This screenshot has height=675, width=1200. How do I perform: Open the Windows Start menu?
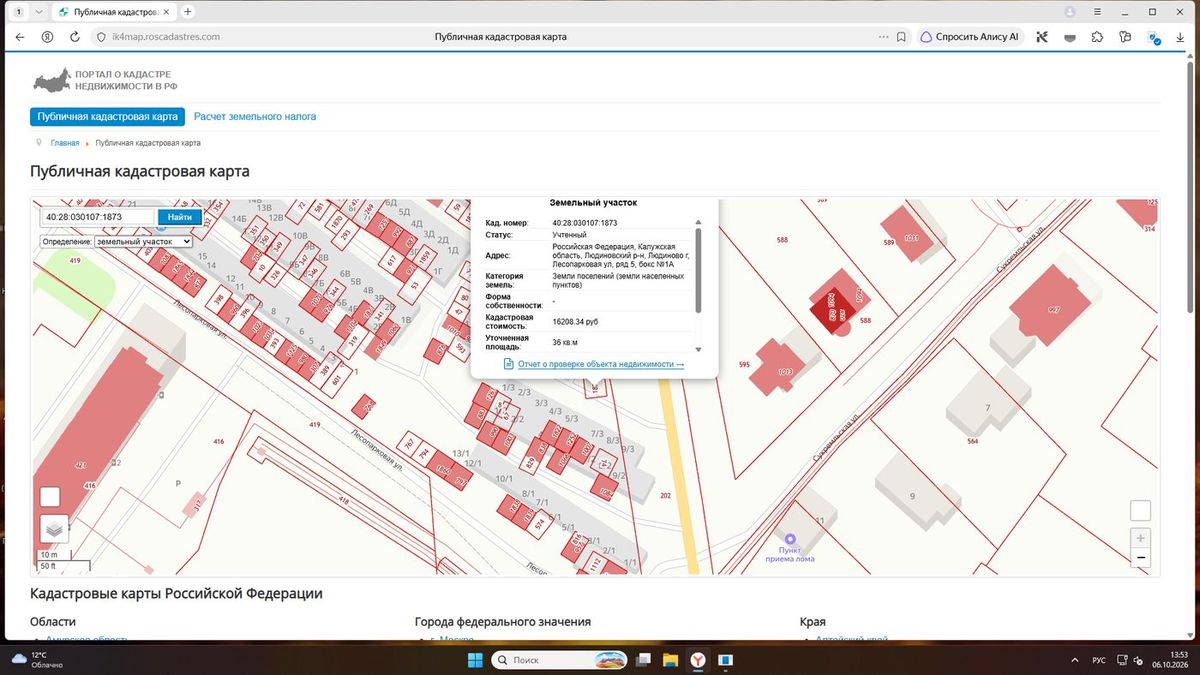tap(474, 660)
